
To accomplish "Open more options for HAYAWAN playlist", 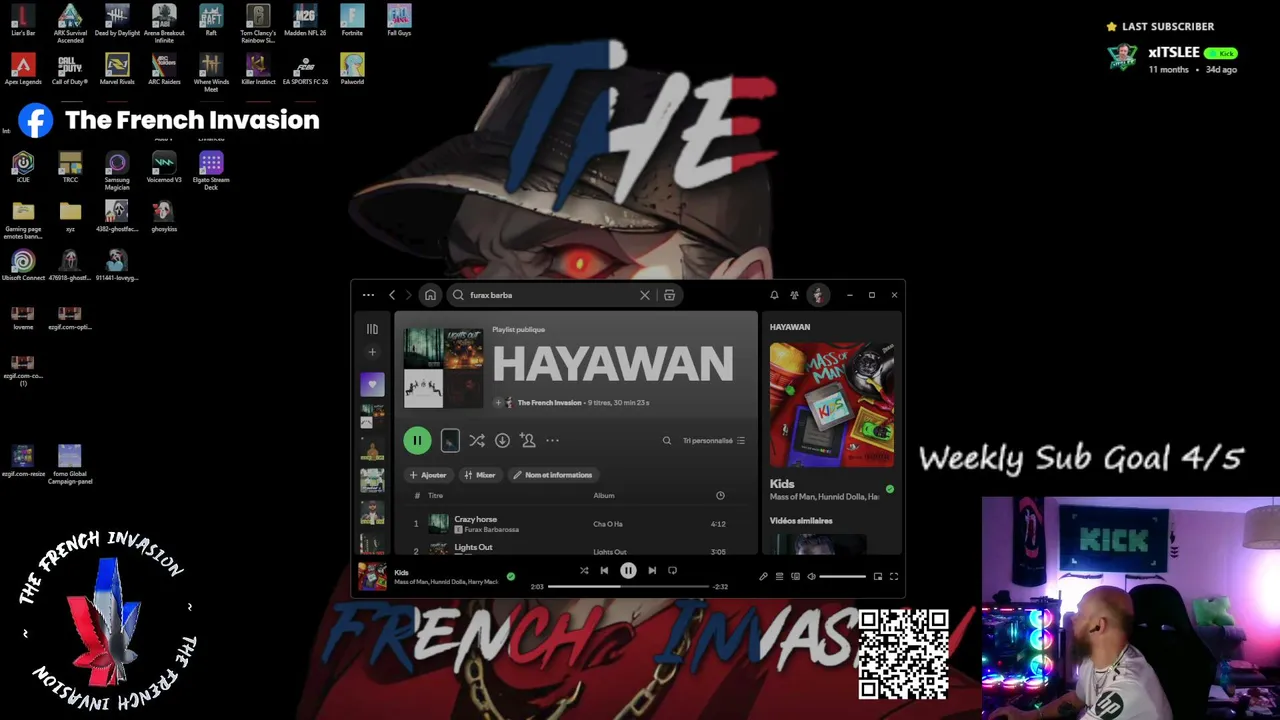I will (552, 440).
